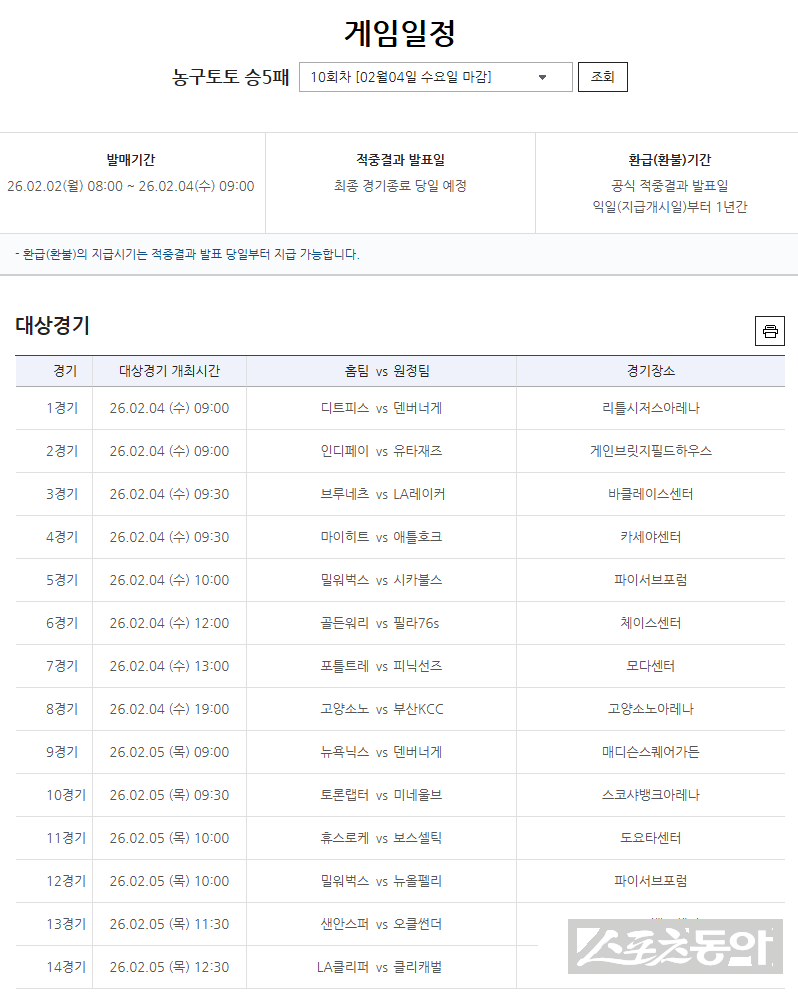Click the 대상경기 개최시간 column header
798x994 pixels.
click(169, 371)
